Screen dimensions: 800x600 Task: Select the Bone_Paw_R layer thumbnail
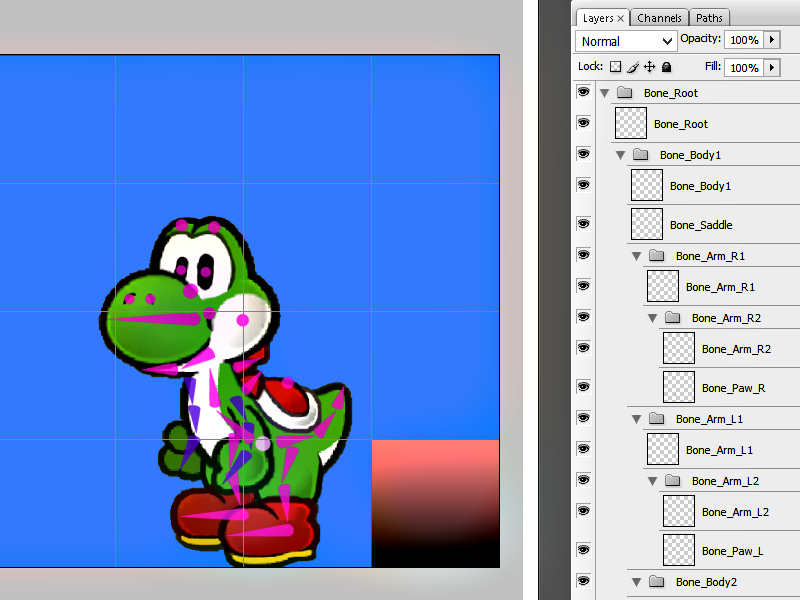tap(679, 387)
